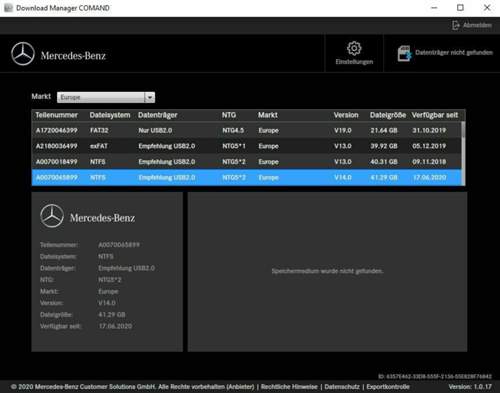This screenshot has height=393, width=500.
Task: Sort by the Dateisystem column header
Action: [110, 115]
